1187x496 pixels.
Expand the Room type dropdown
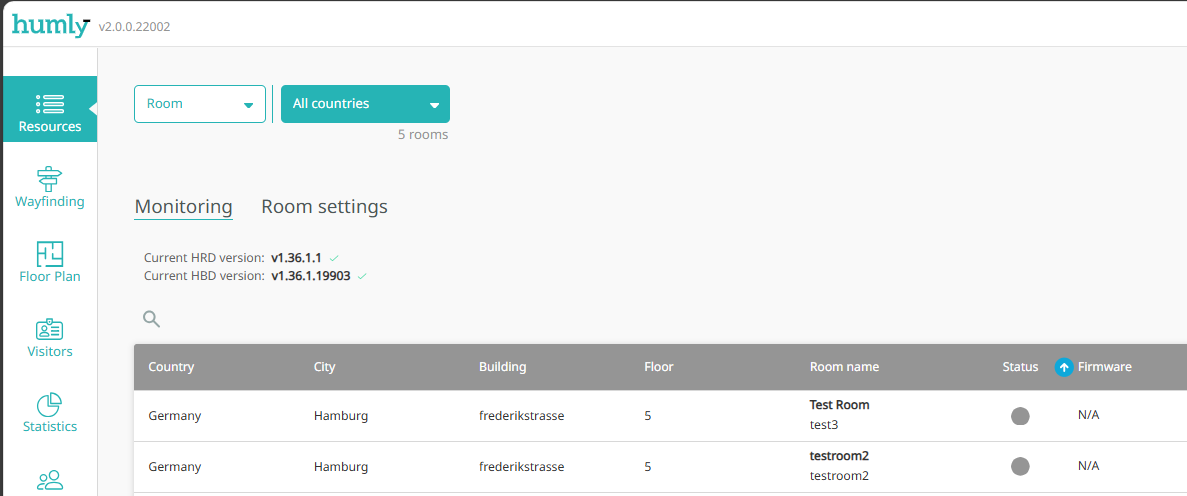click(200, 104)
